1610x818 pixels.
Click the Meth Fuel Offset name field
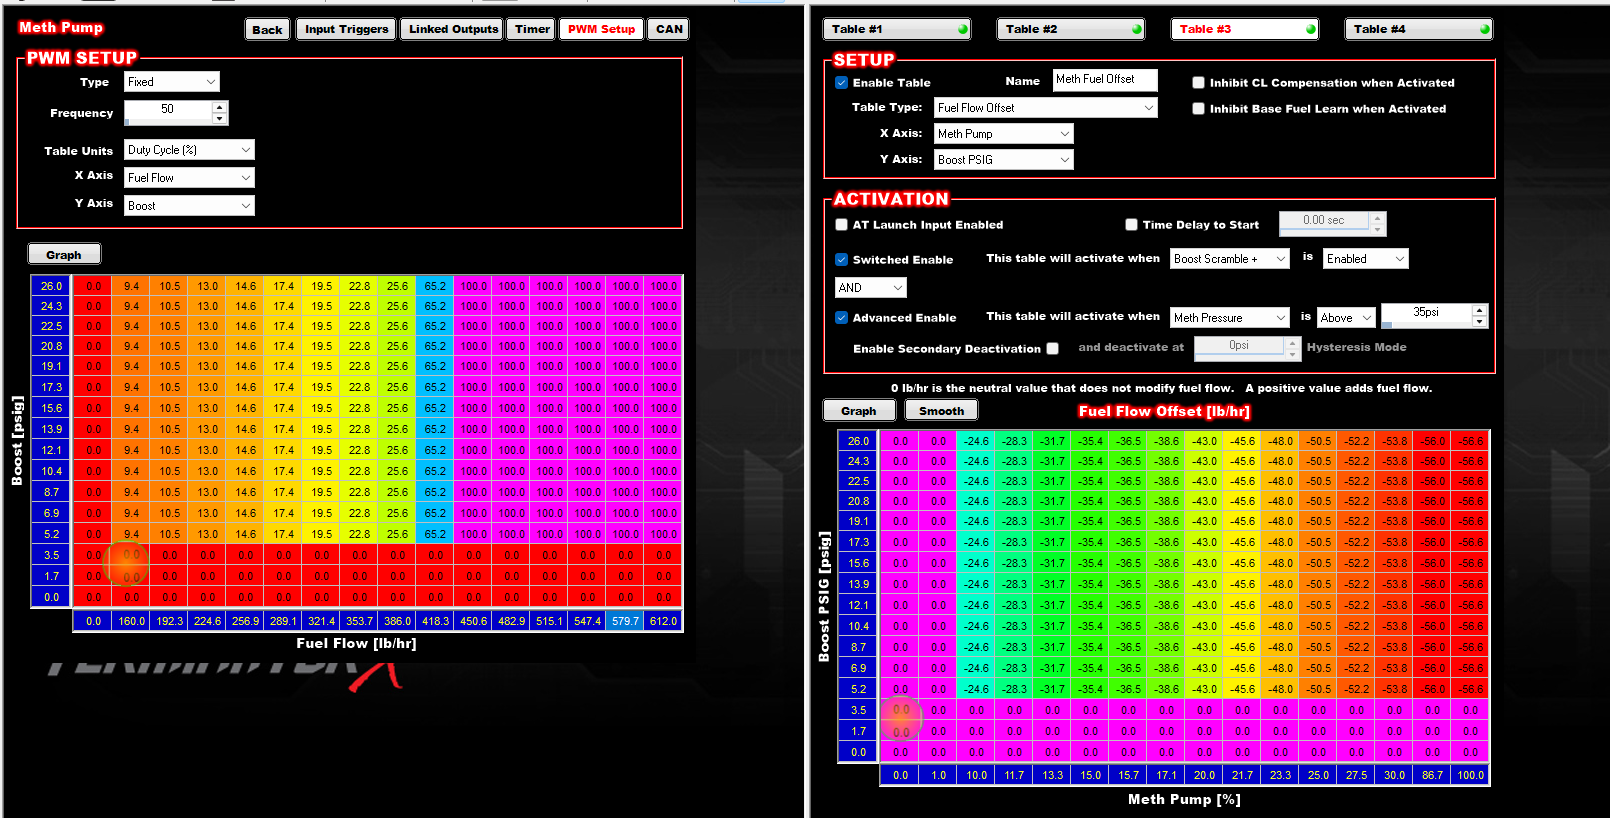point(1104,80)
